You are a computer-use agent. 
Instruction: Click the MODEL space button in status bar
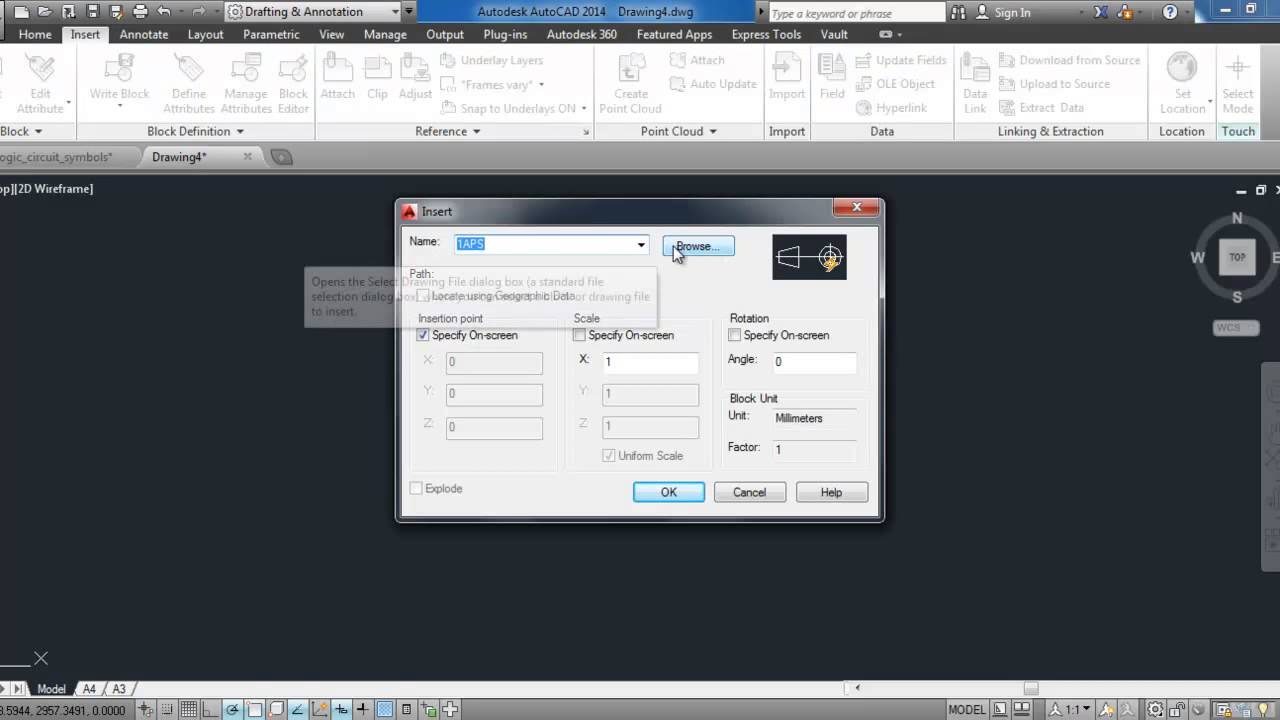coord(966,710)
